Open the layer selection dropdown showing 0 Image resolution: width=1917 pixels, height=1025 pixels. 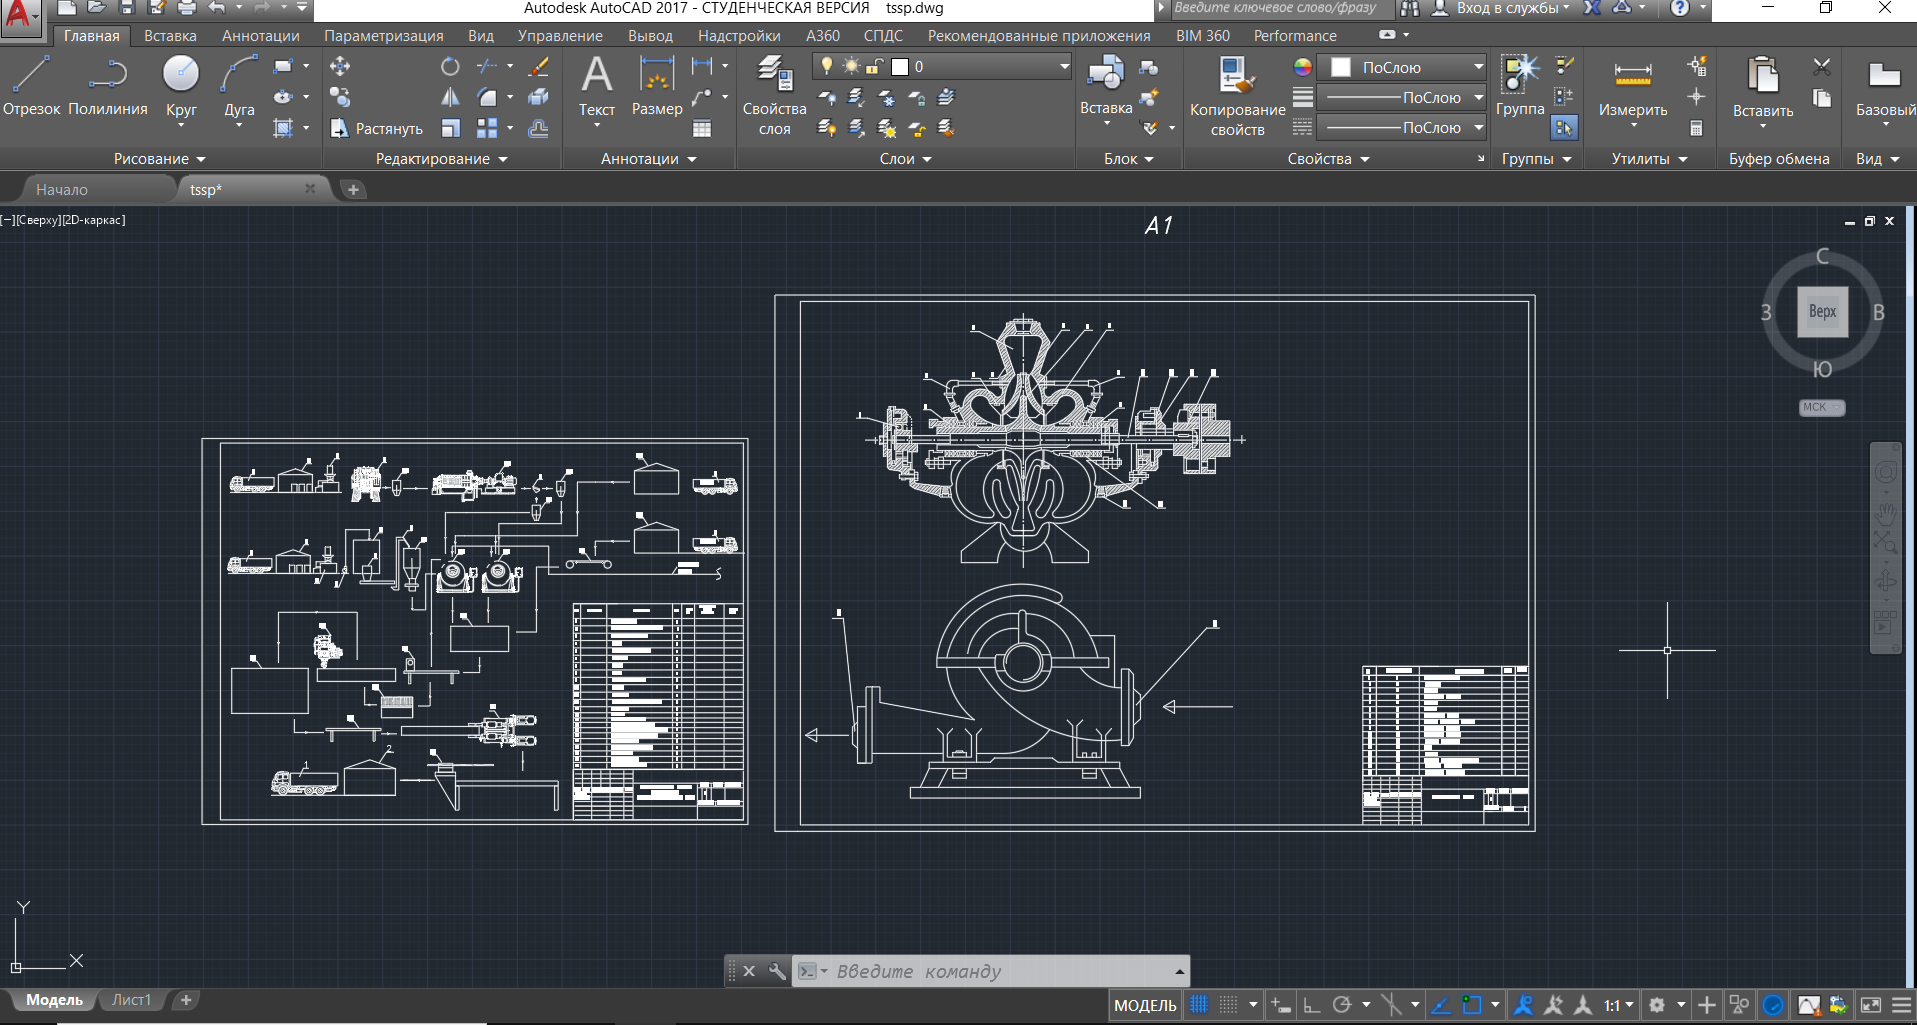942,67
